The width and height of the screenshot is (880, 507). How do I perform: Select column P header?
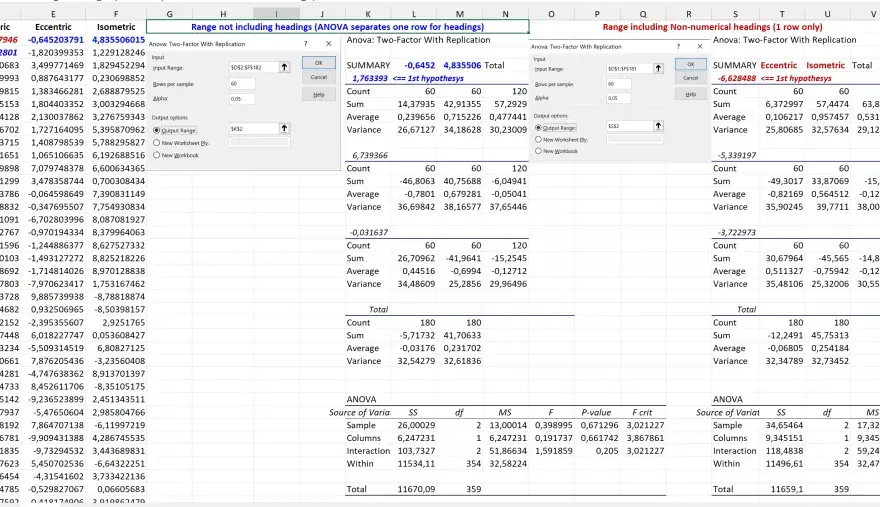pyautogui.click(x=597, y=14)
